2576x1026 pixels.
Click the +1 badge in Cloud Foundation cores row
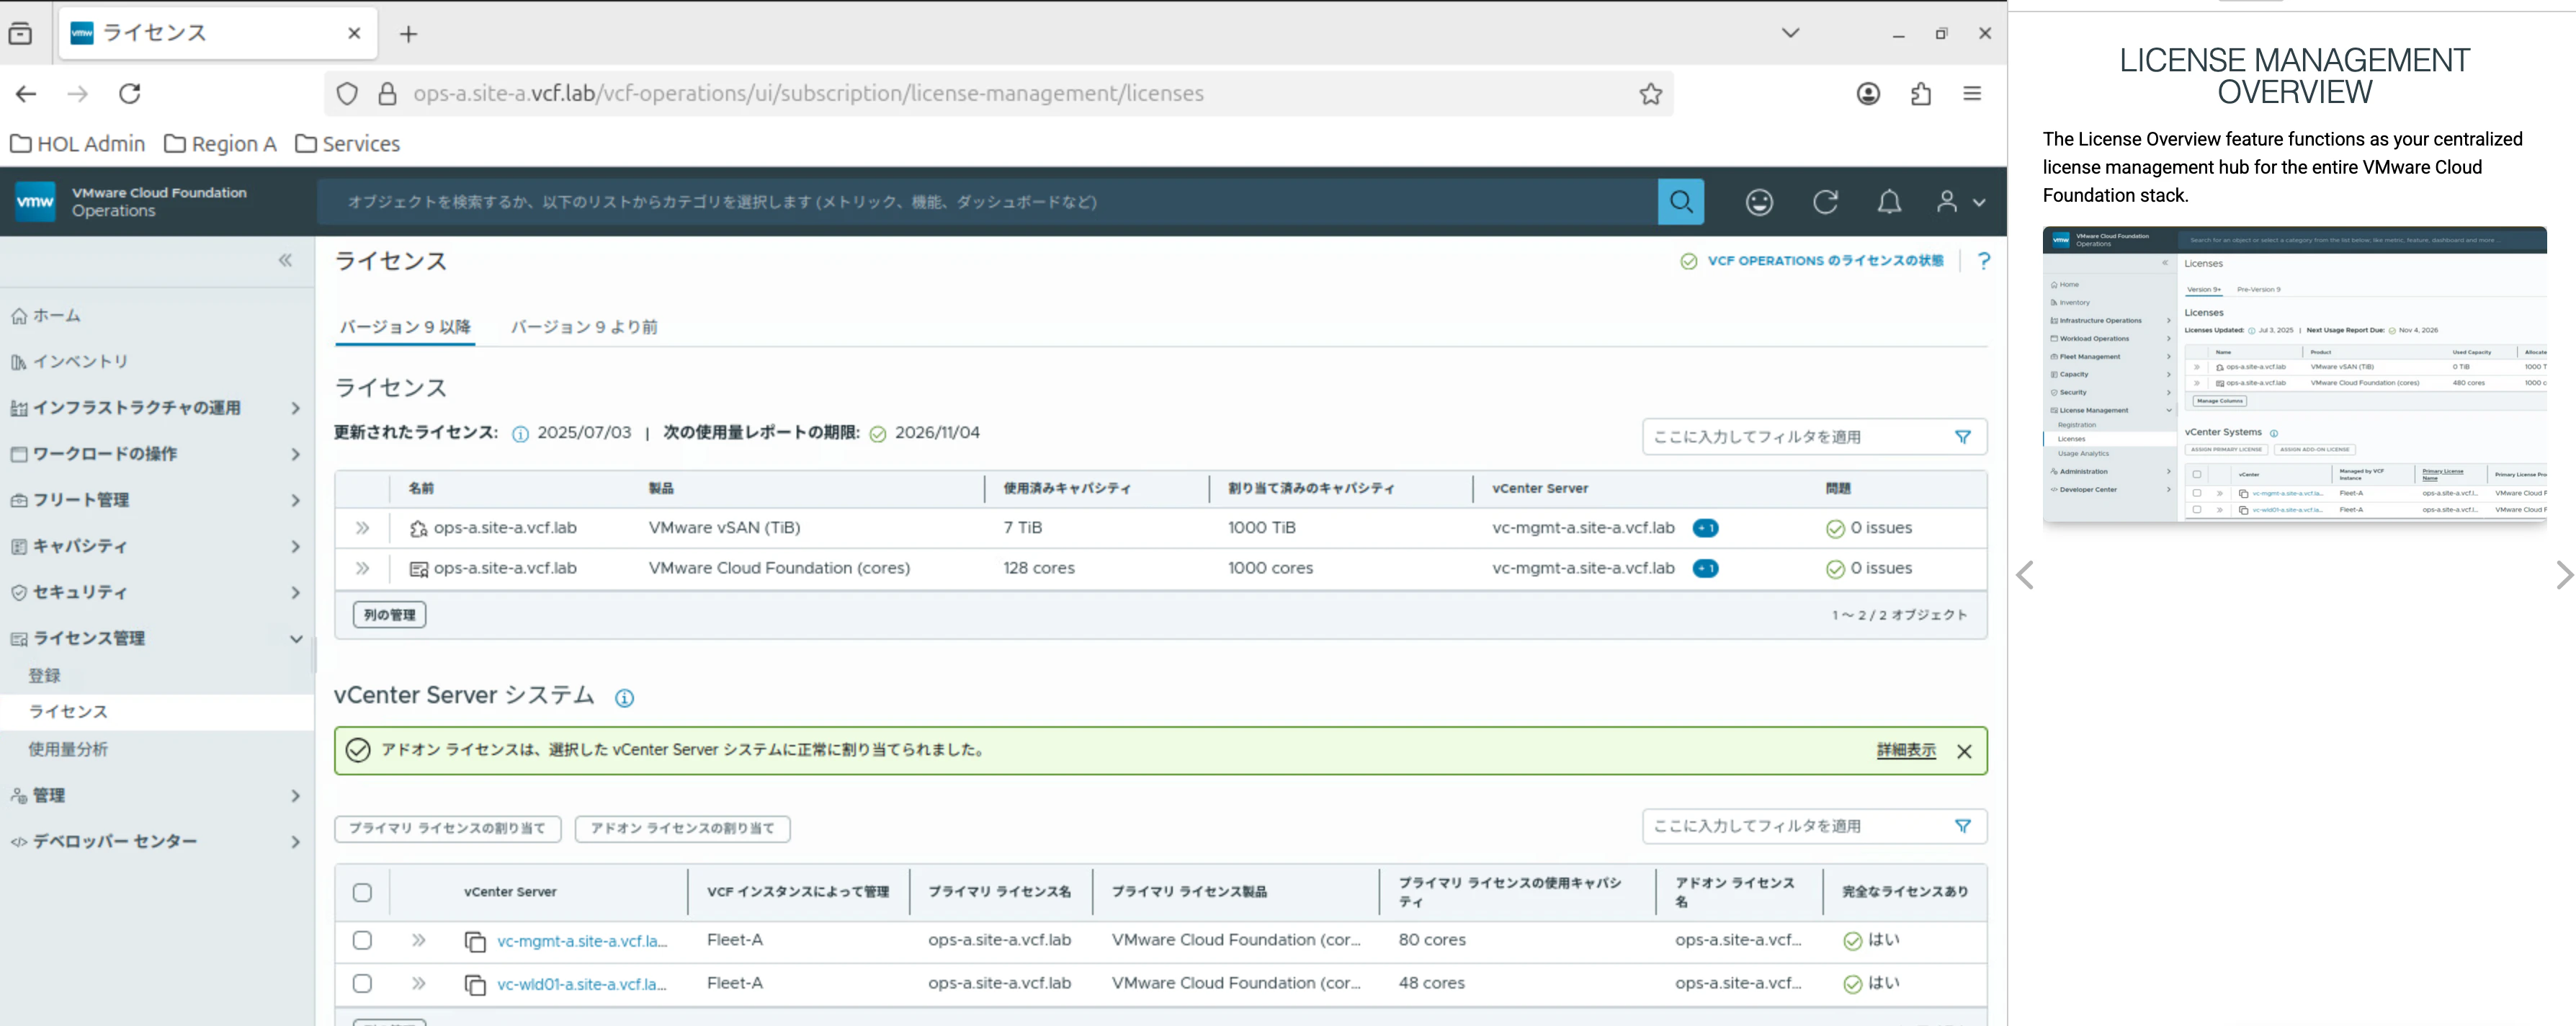pyautogui.click(x=1705, y=568)
